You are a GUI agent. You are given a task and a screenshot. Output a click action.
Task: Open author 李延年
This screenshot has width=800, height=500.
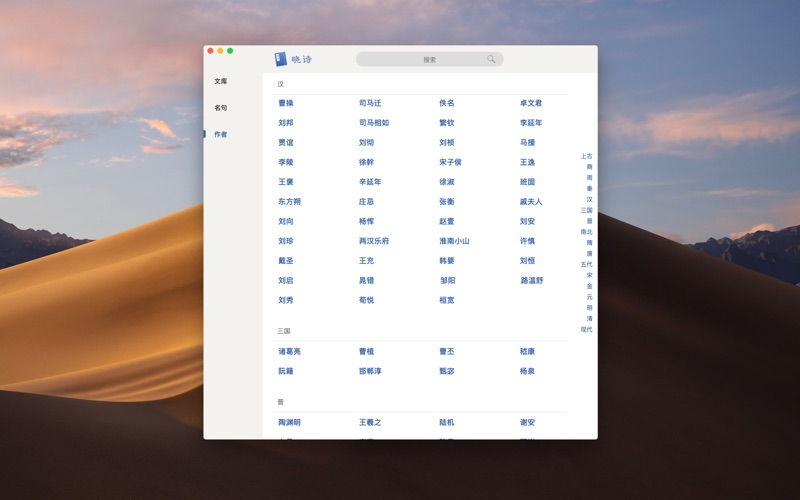[531, 122]
